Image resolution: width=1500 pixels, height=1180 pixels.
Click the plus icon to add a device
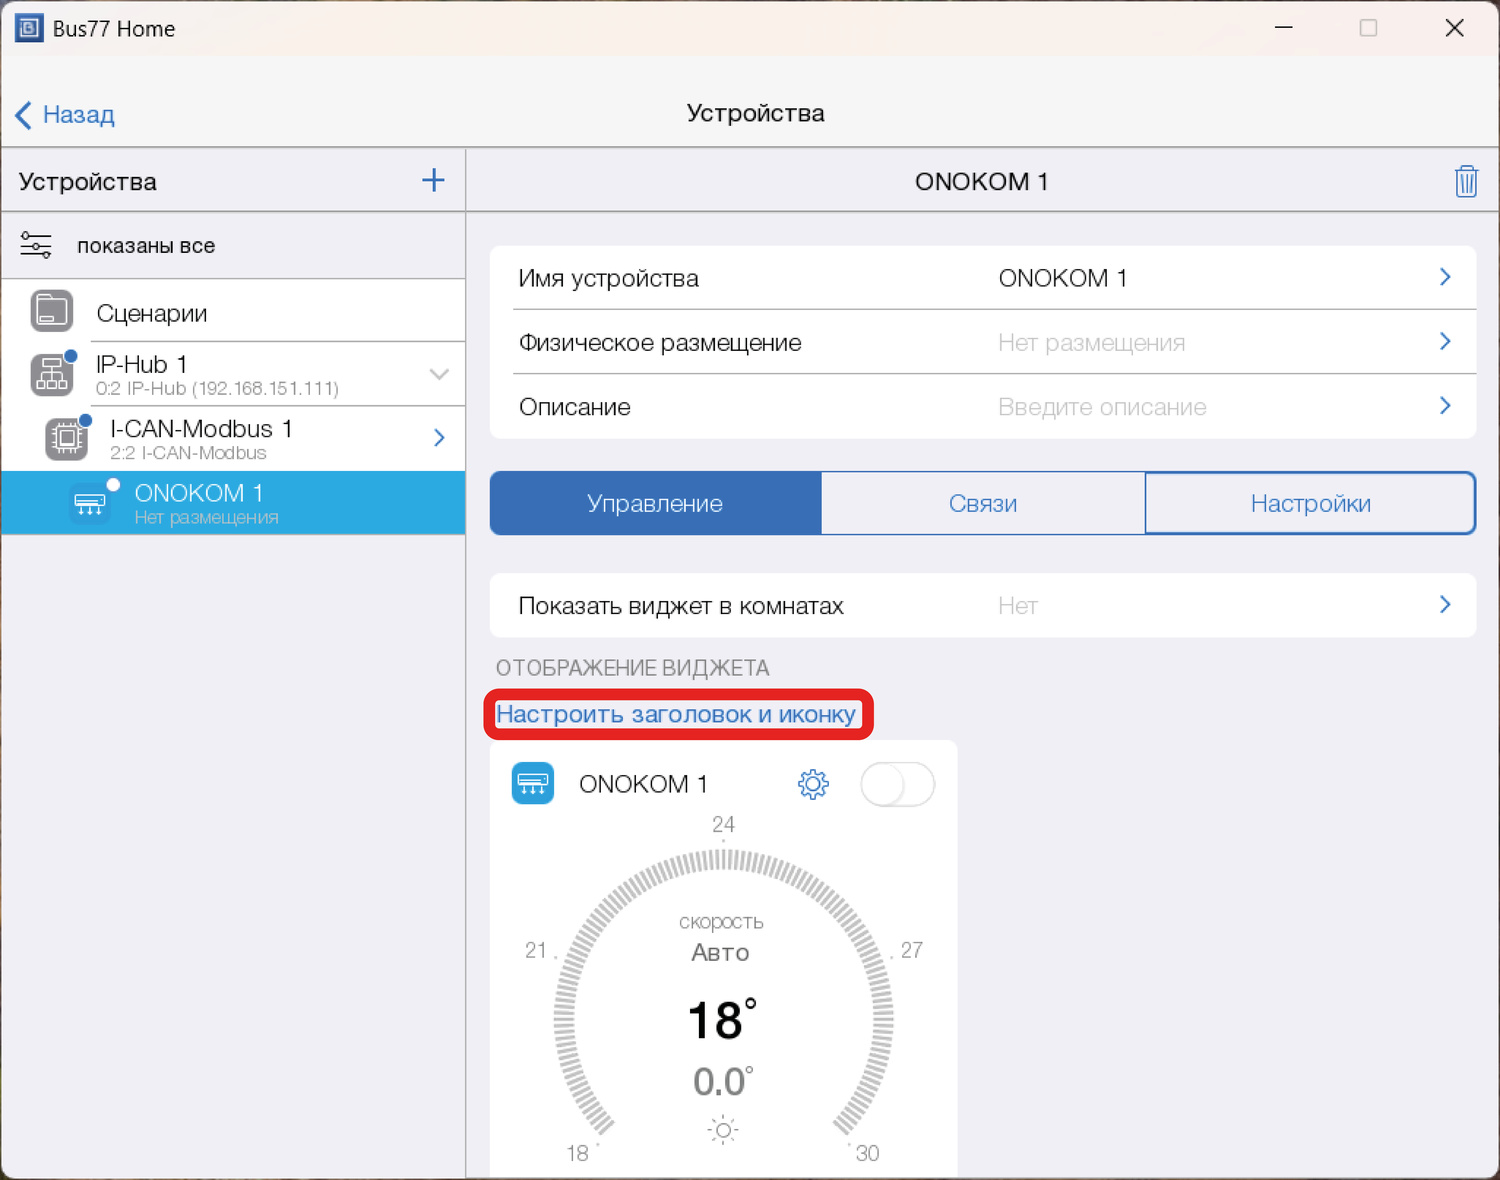[433, 181]
